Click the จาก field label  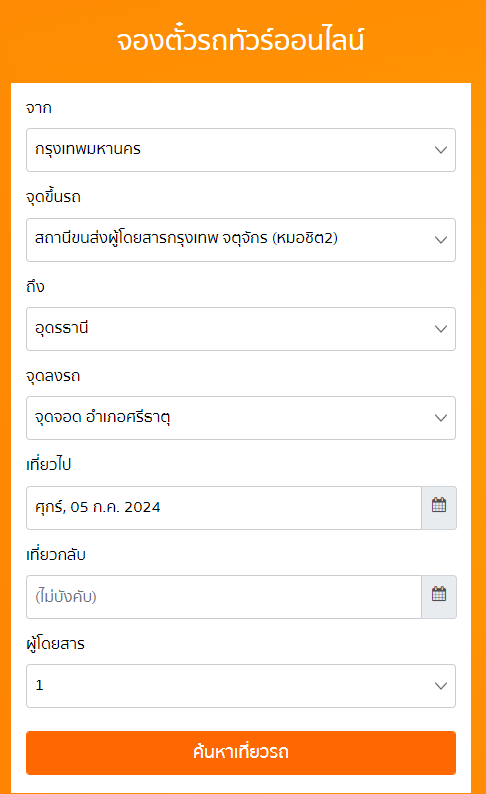point(39,108)
